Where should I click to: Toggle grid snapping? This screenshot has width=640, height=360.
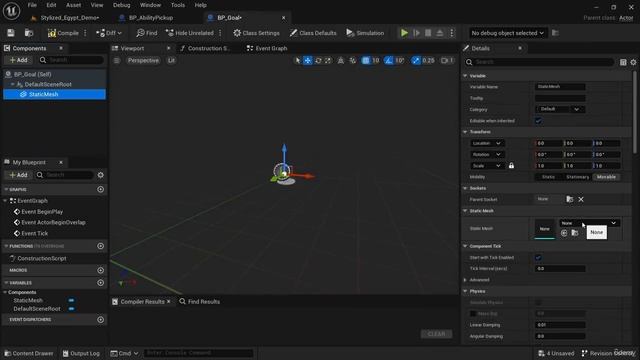365,60
